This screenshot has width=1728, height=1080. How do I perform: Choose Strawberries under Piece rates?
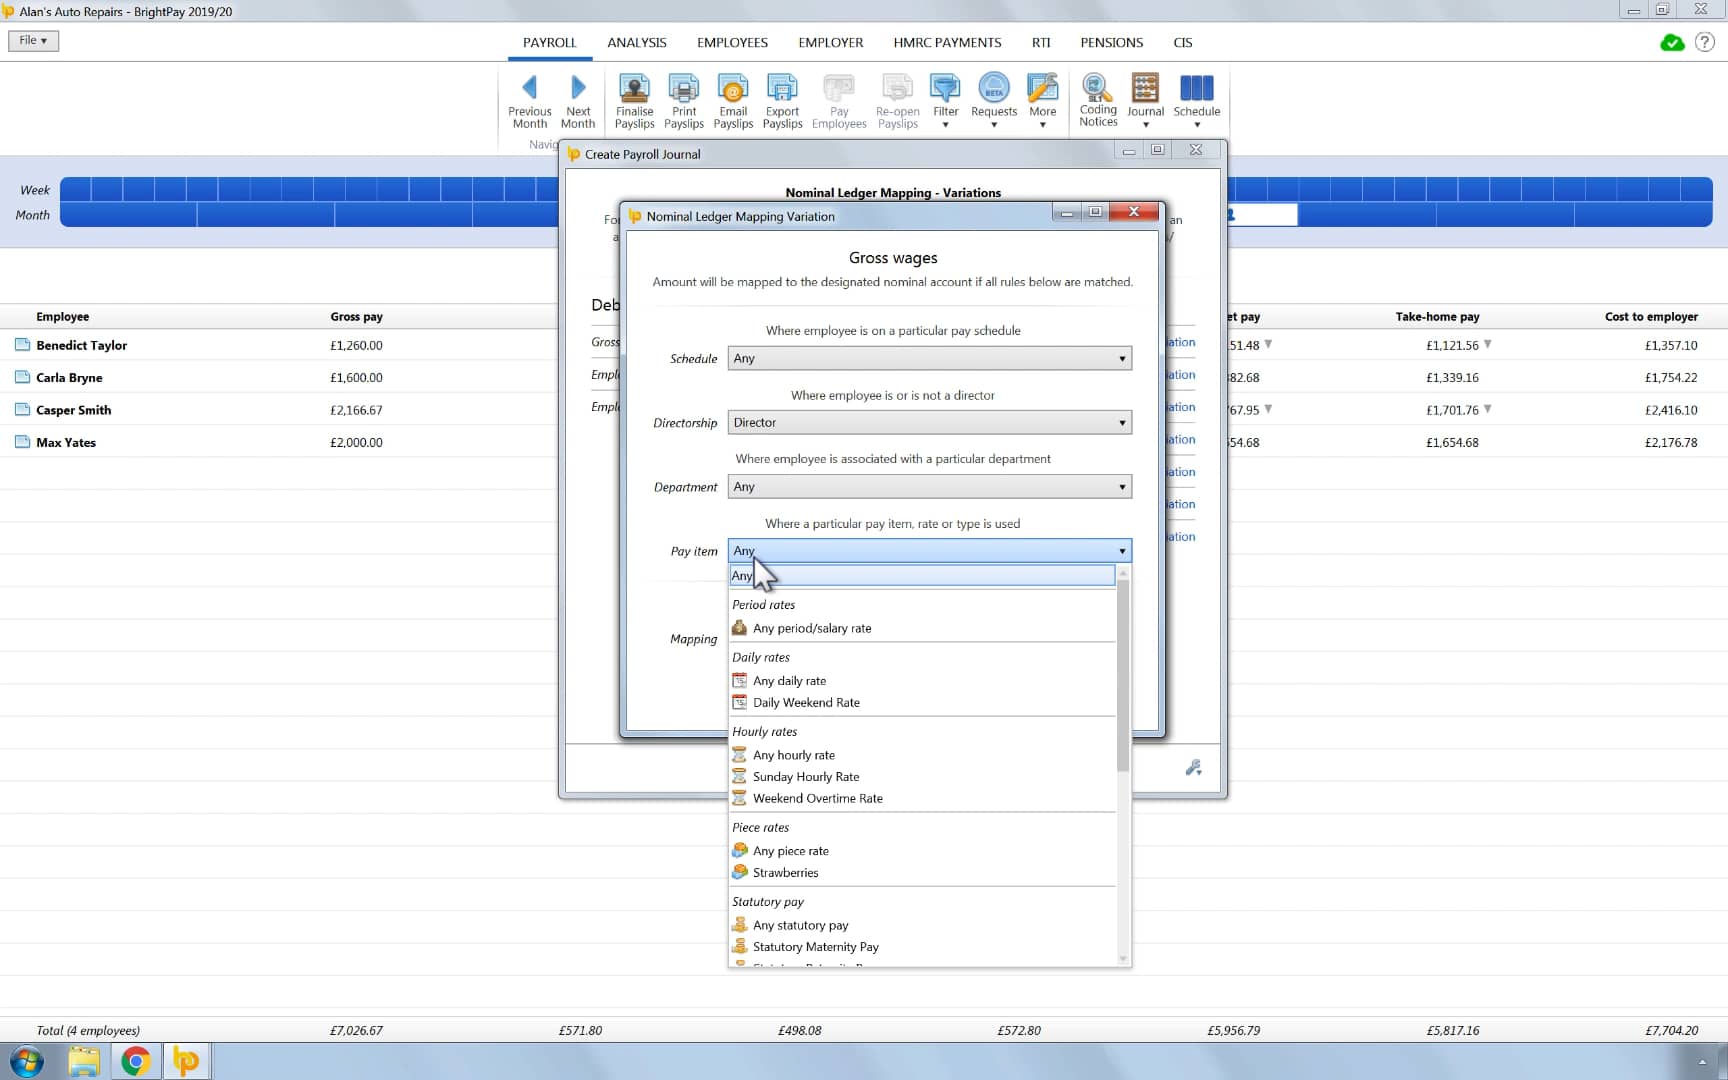pos(785,872)
